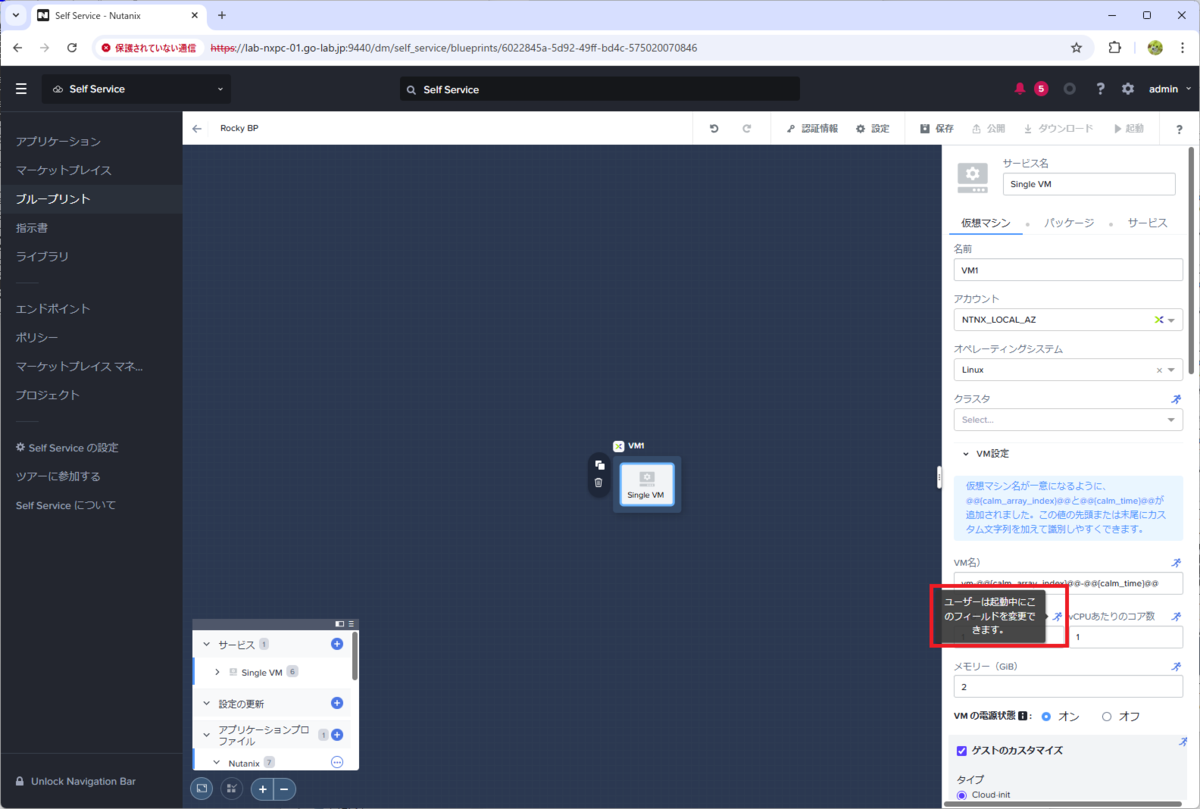The height and width of the screenshot is (809, 1200).
Task: Add a new service with plus icon
Action: coord(337,644)
